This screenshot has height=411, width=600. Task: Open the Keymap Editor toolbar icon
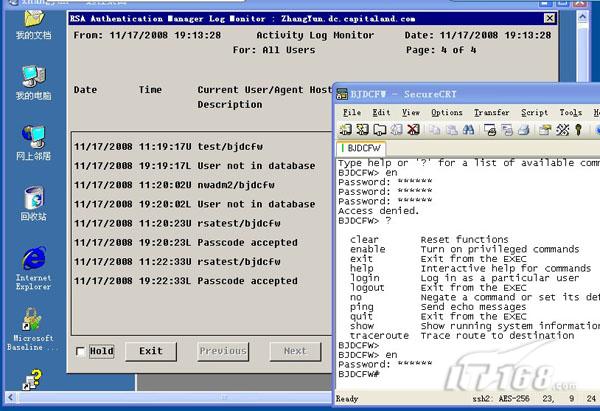(x=562, y=130)
